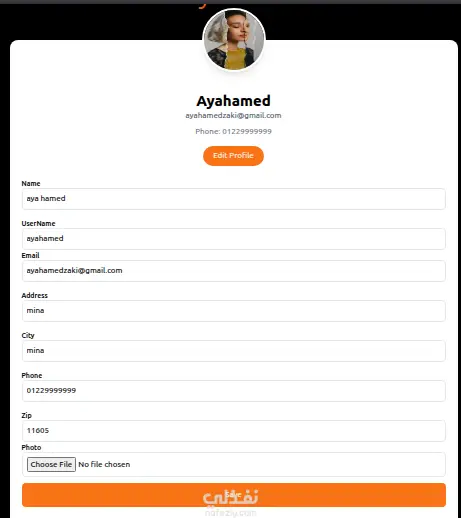The width and height of the screenshot is (461, 518).
Task: Select the Phone number input field
Action: [x=233, y=391]
